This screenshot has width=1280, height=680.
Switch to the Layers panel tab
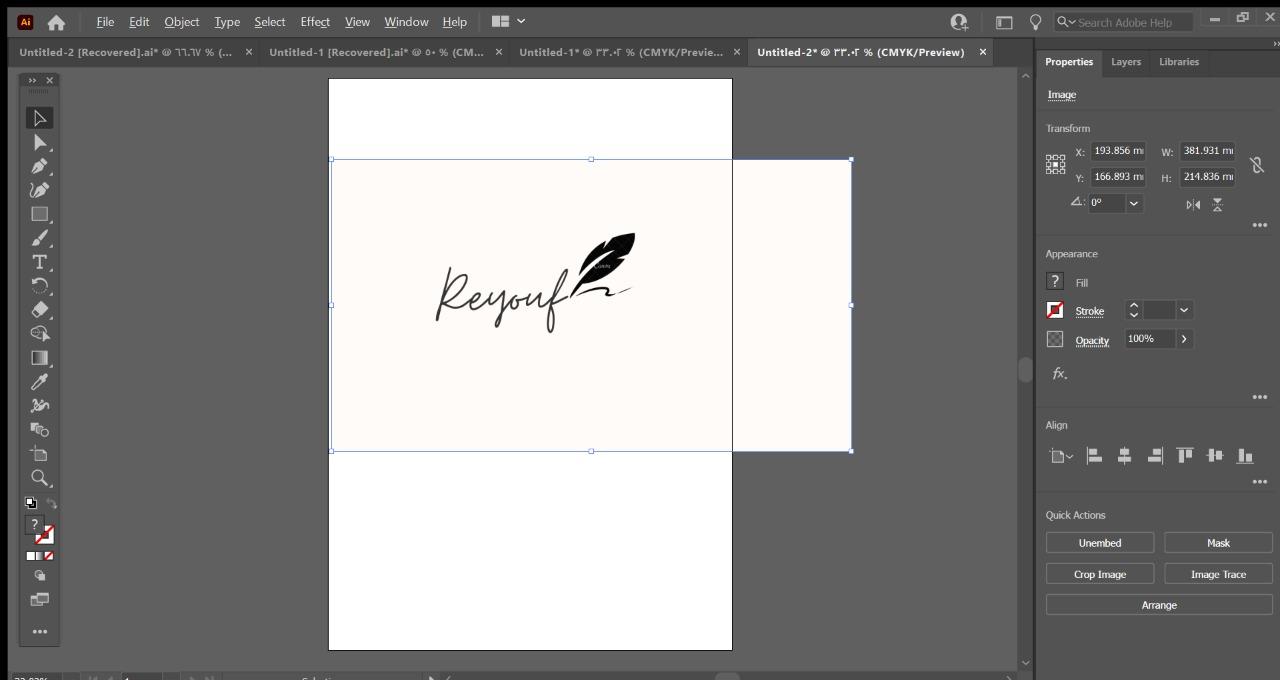tap(1126, 62)
